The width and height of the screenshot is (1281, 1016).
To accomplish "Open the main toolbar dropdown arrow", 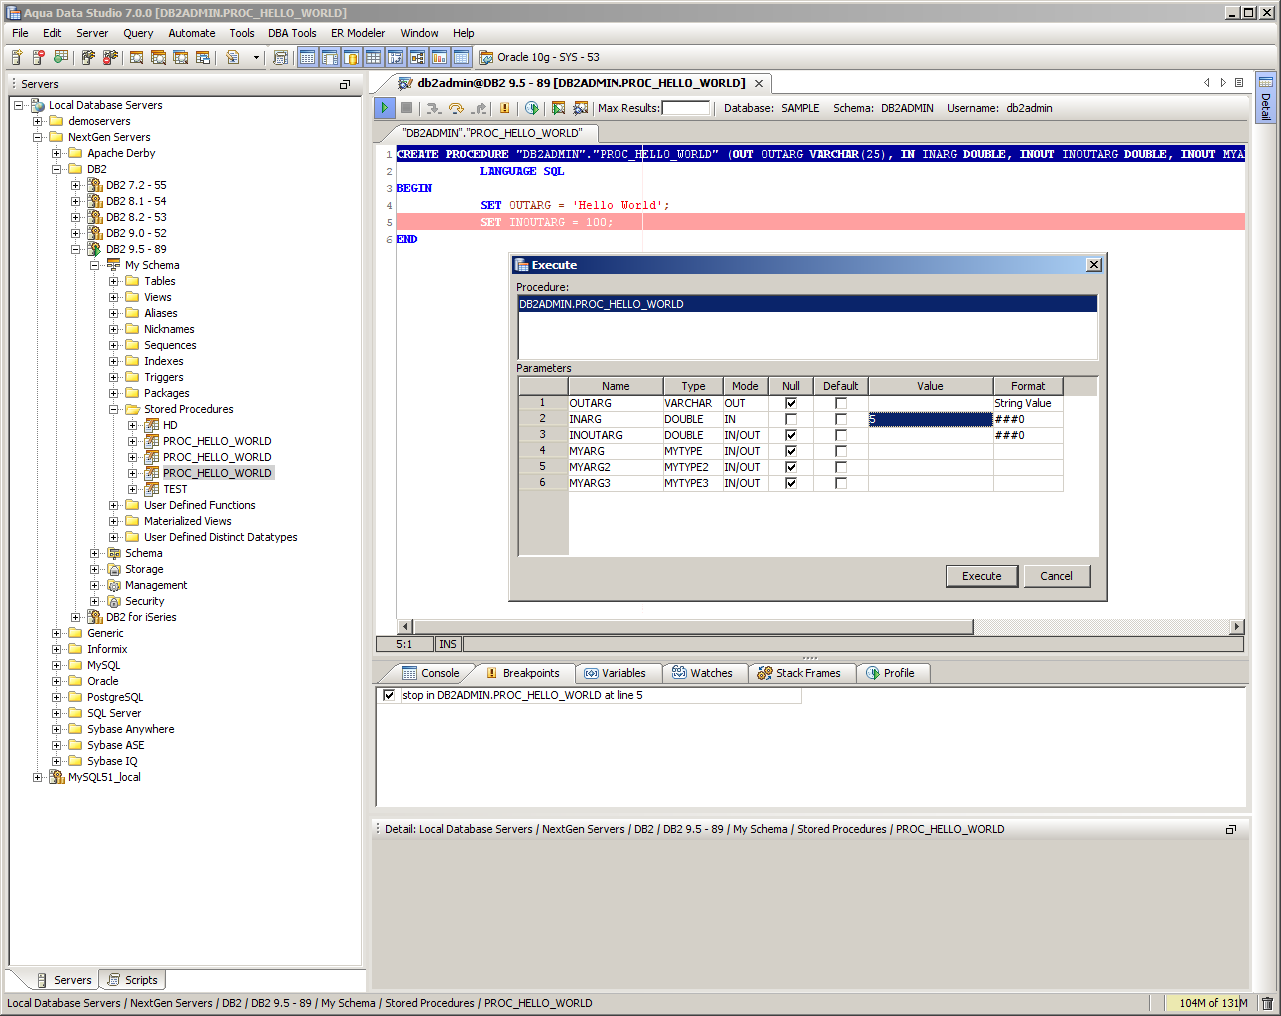I will coord(256,57).
